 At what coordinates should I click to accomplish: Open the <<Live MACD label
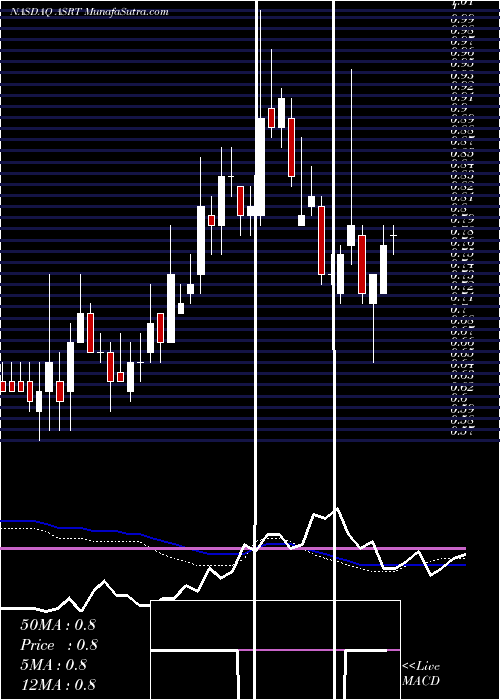[x=421, y=674]
